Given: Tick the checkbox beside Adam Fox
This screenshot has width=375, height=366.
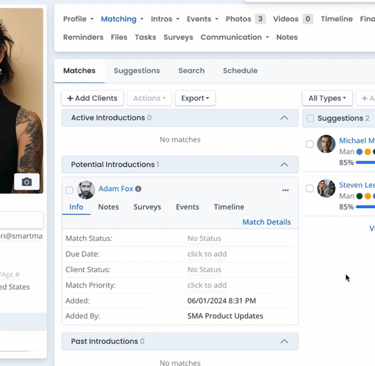Looking at the screenshot, I should pyautogui.click(x=69, y=190).
